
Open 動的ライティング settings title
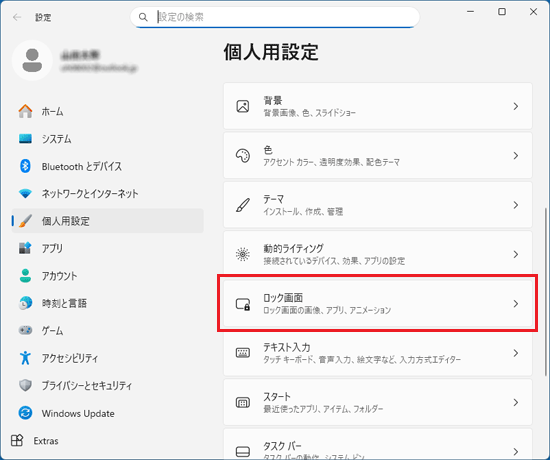click(293, 248)
